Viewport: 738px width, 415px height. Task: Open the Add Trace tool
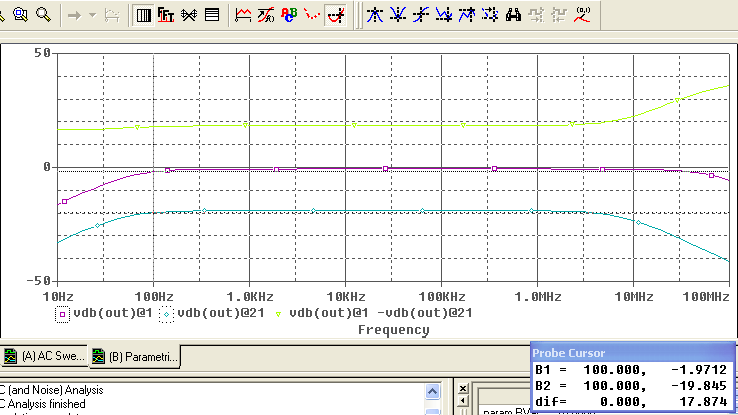pos(243,15)
